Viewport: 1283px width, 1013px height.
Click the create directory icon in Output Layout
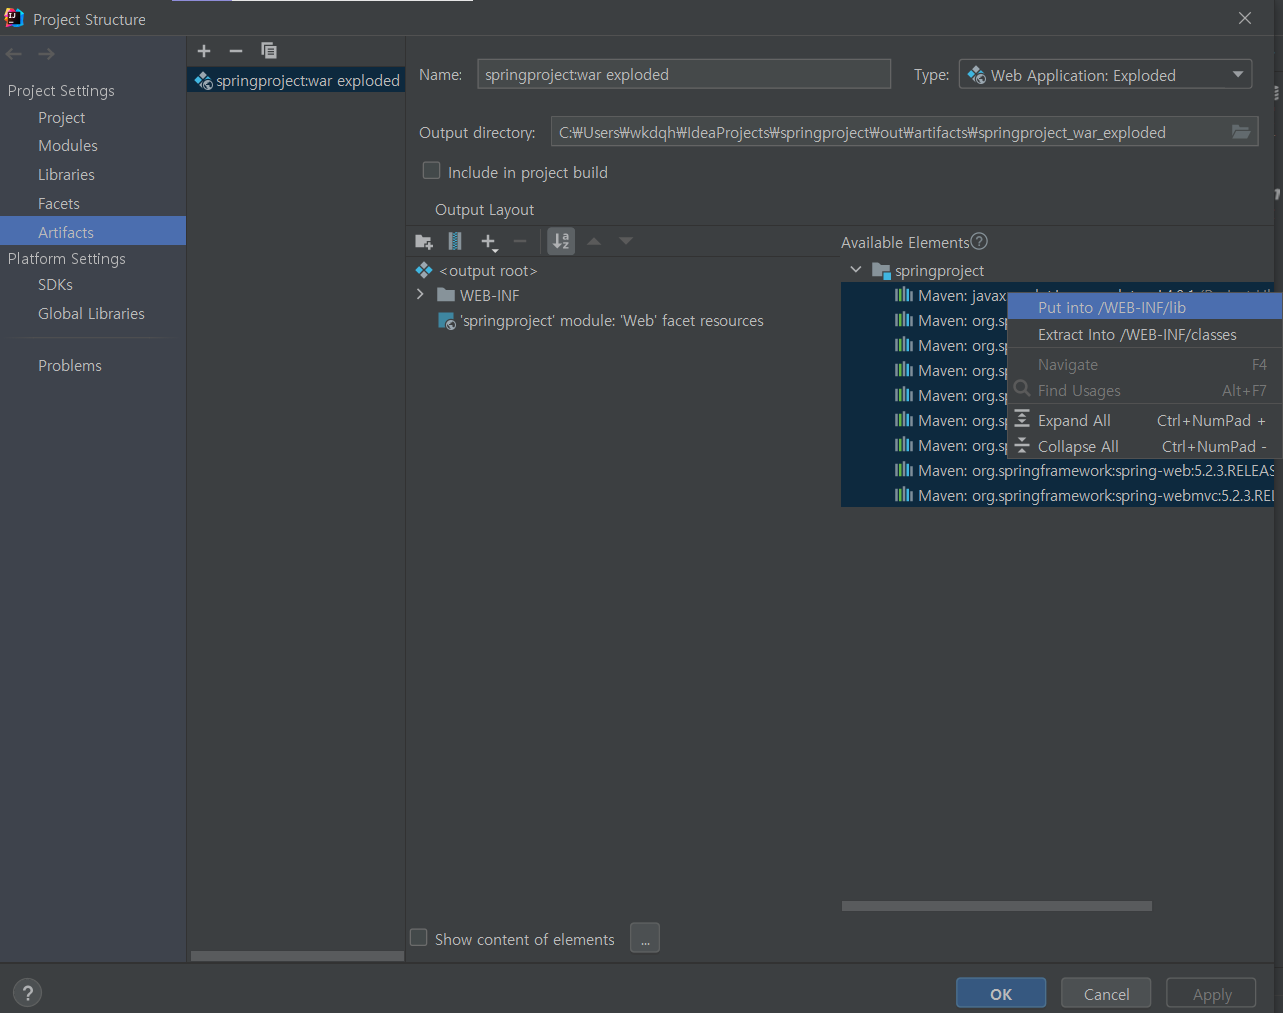[424, 241]
